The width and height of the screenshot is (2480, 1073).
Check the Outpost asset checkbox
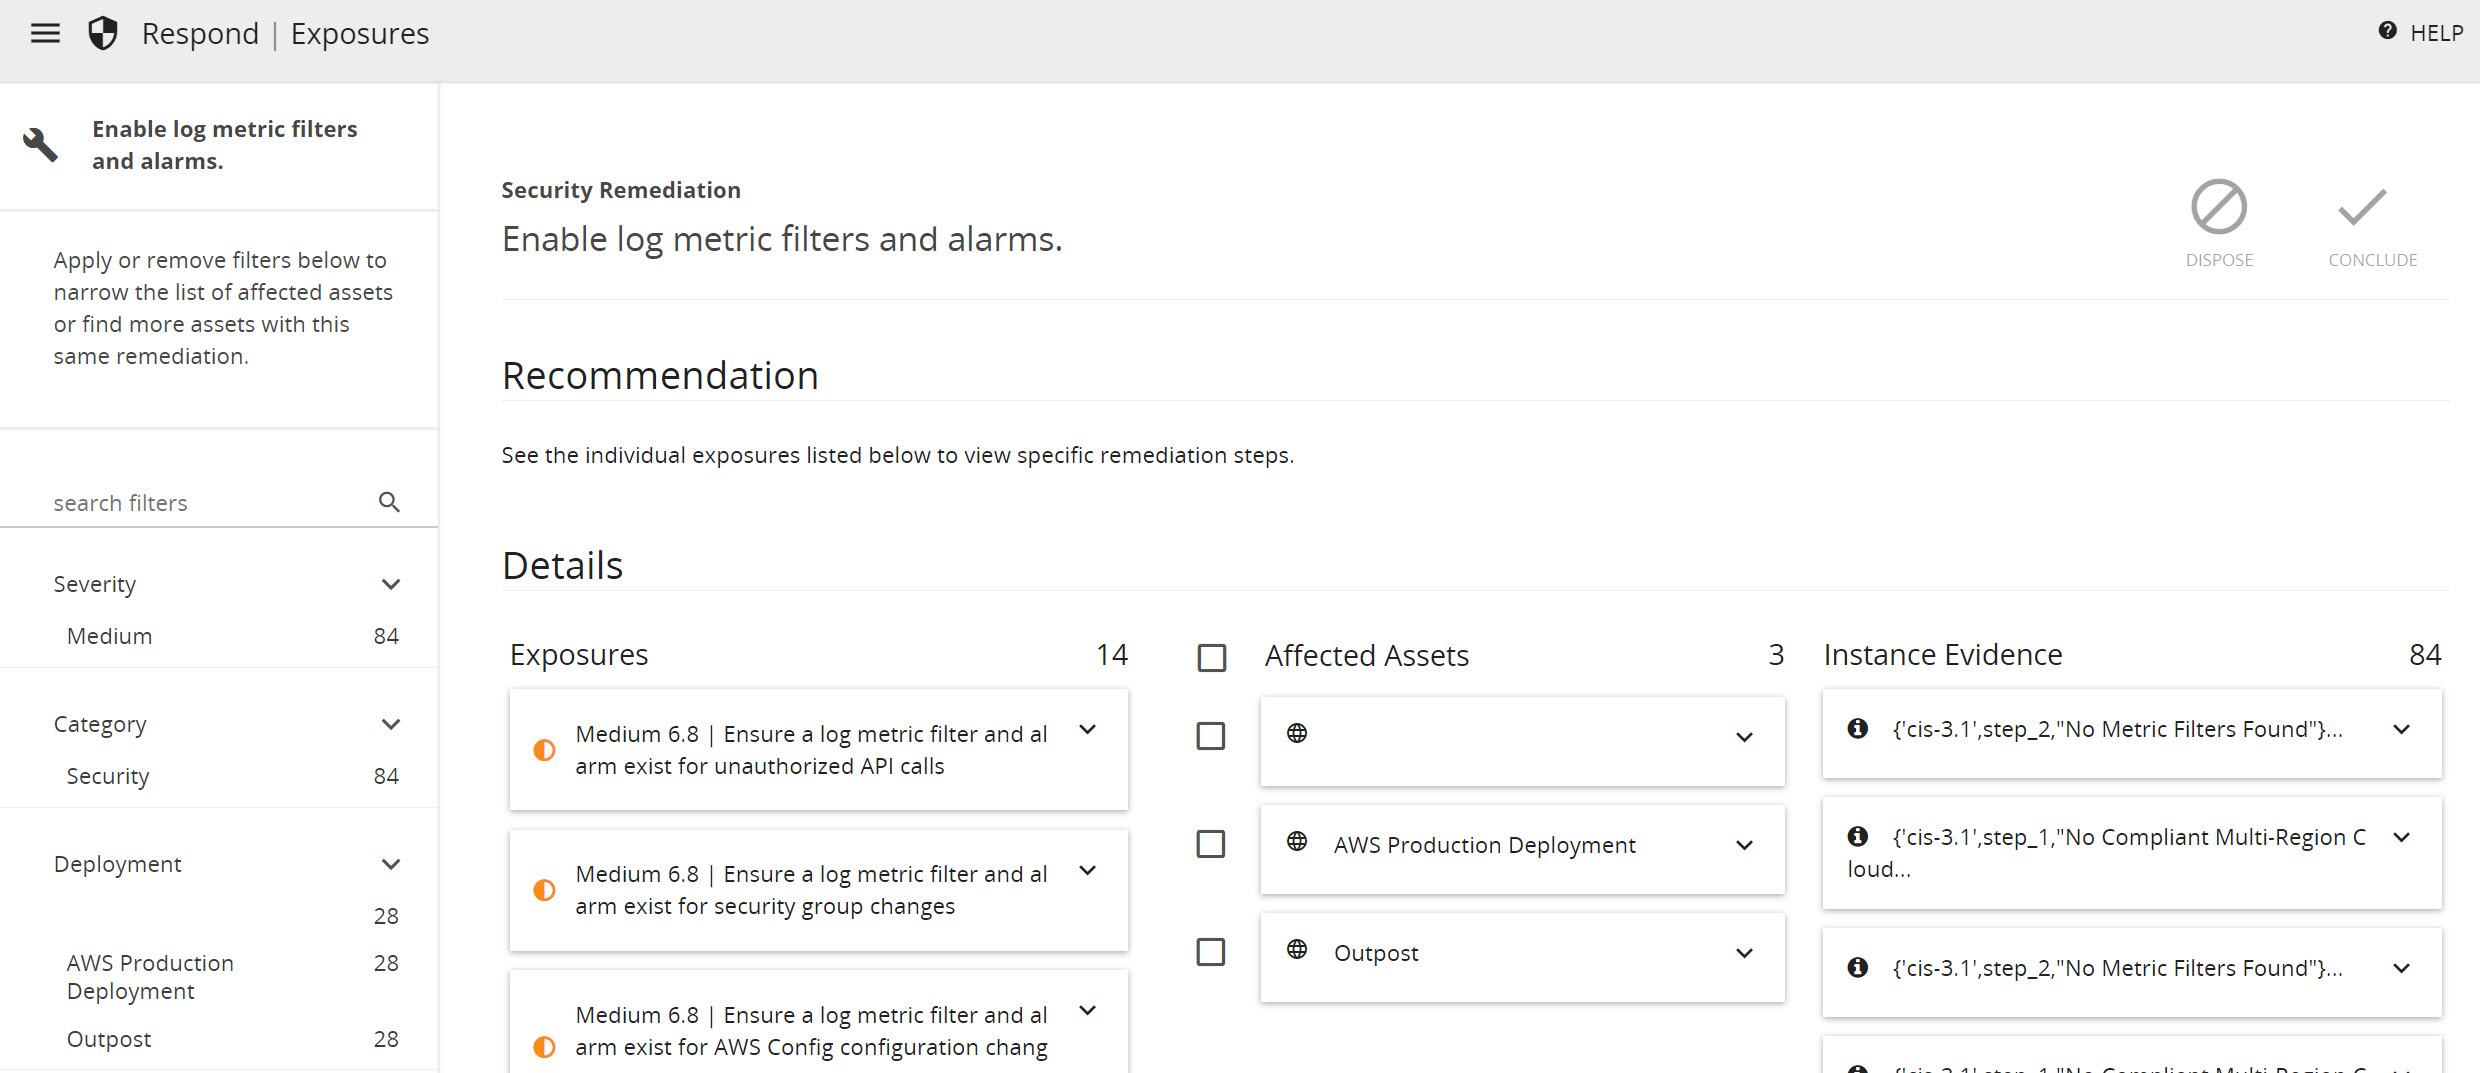pos(1211,952)
